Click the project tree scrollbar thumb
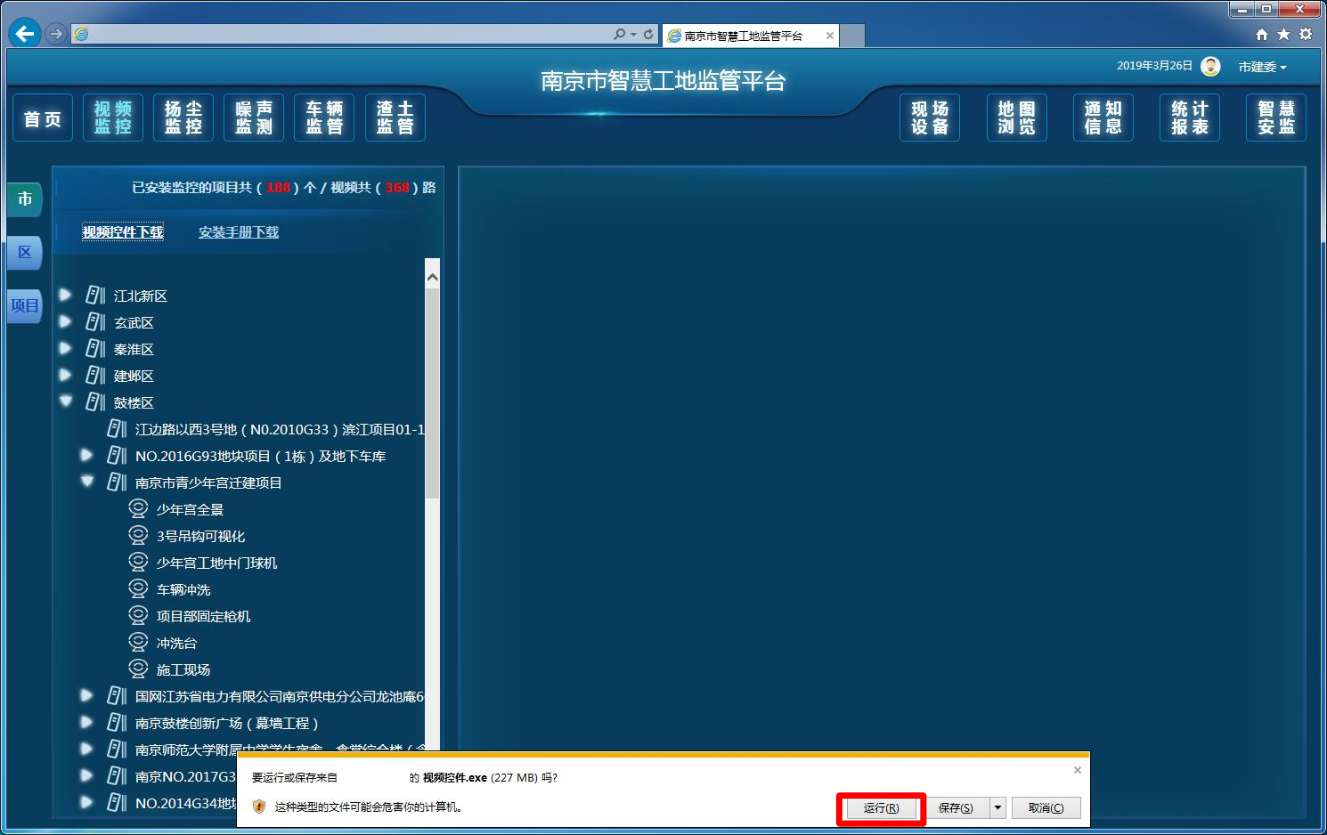 coord(432,394)
